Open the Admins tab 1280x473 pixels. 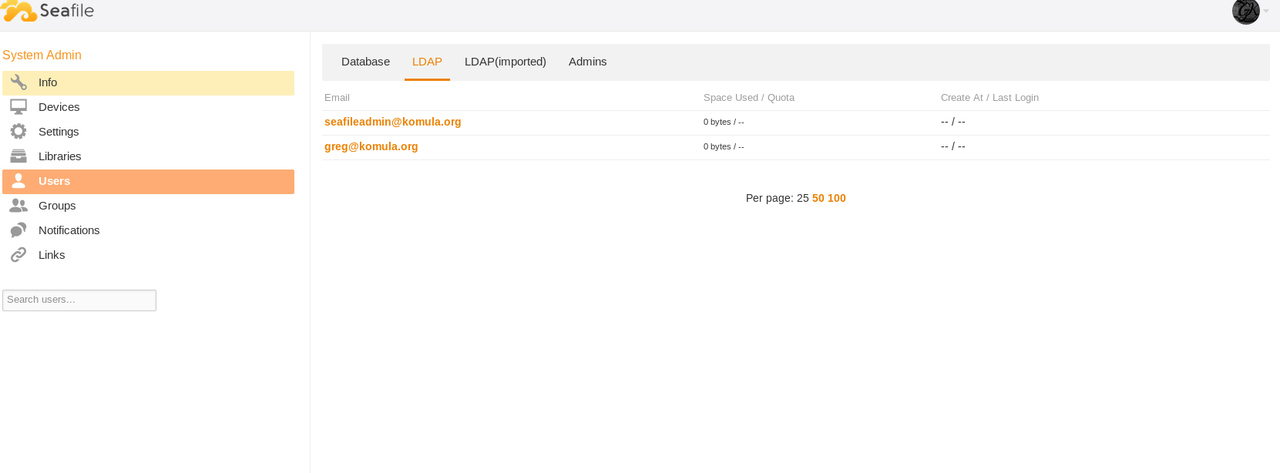(587, 62)
